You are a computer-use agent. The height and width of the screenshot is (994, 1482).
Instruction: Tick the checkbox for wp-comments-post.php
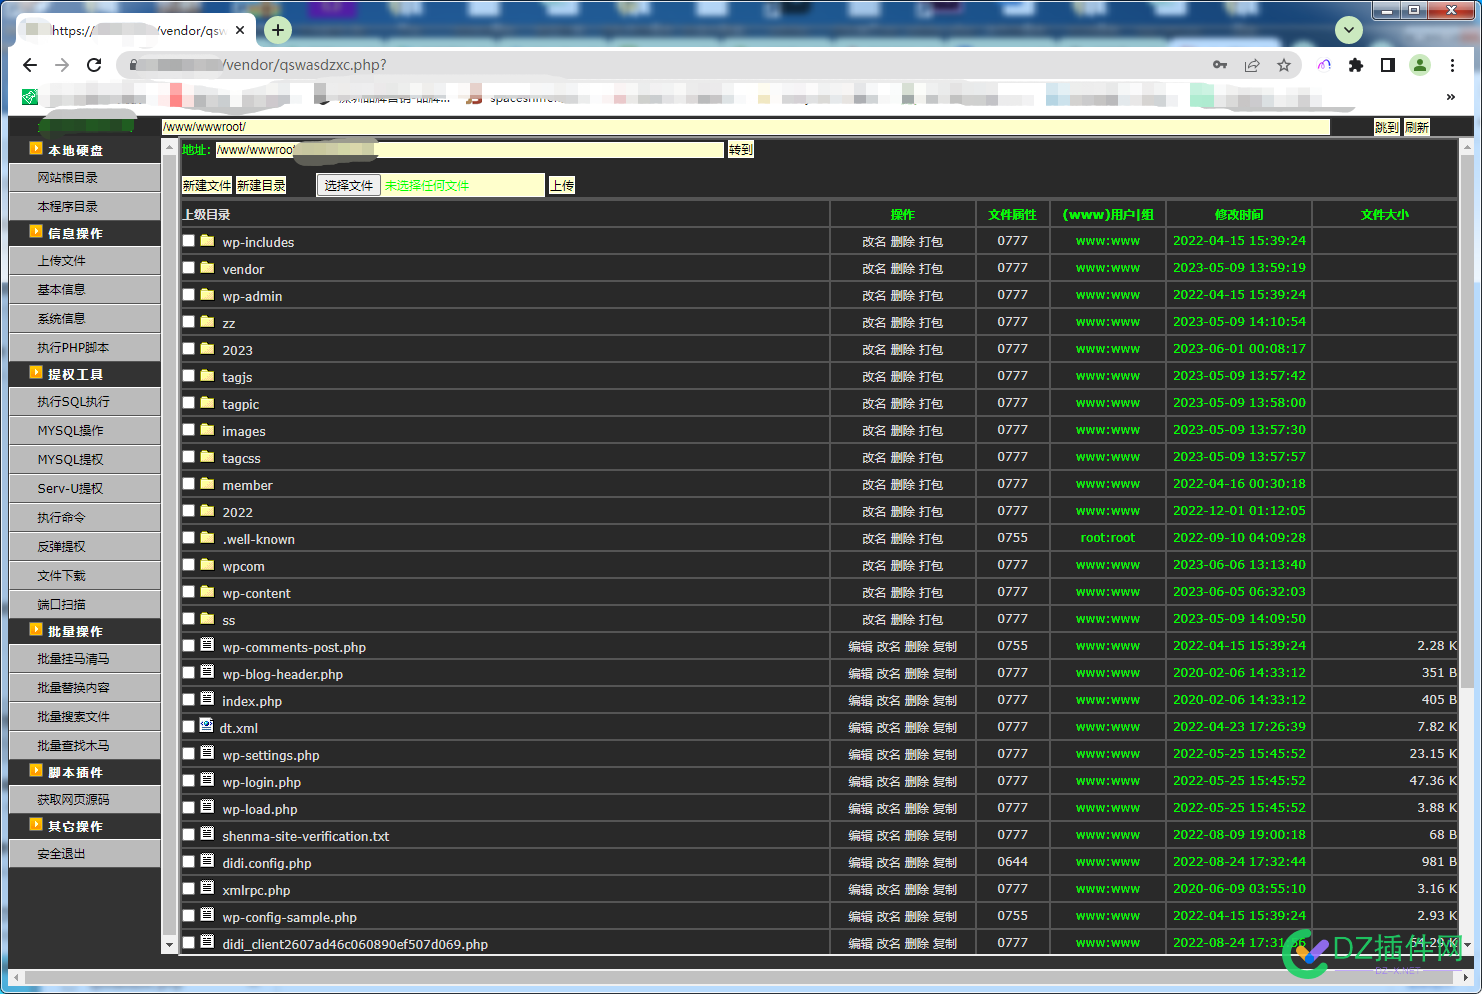coord(189,646)
